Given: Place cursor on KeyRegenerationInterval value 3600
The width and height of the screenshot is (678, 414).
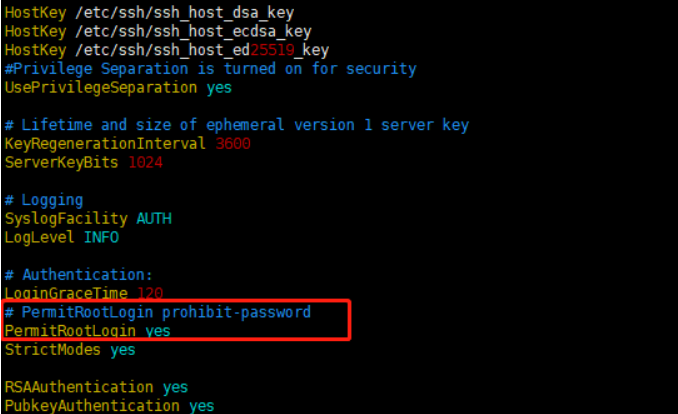Looking at the screenshot, I should [x=232, y=144].
